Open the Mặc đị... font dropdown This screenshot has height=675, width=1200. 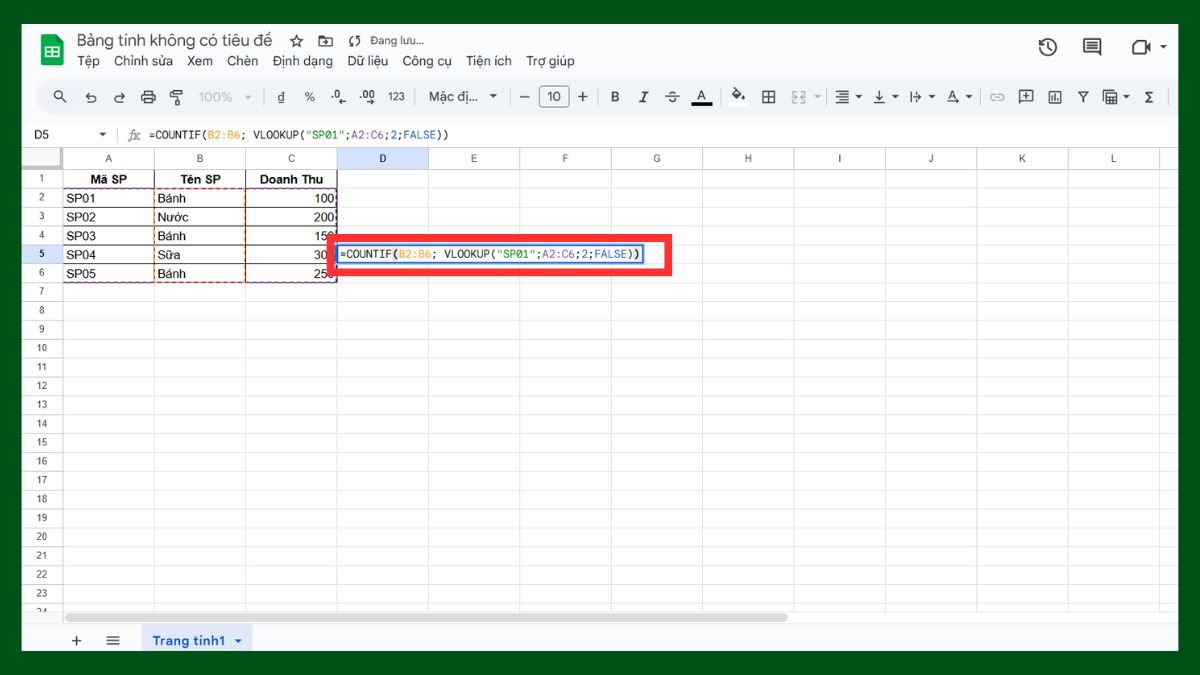click(x=463, y=97)
